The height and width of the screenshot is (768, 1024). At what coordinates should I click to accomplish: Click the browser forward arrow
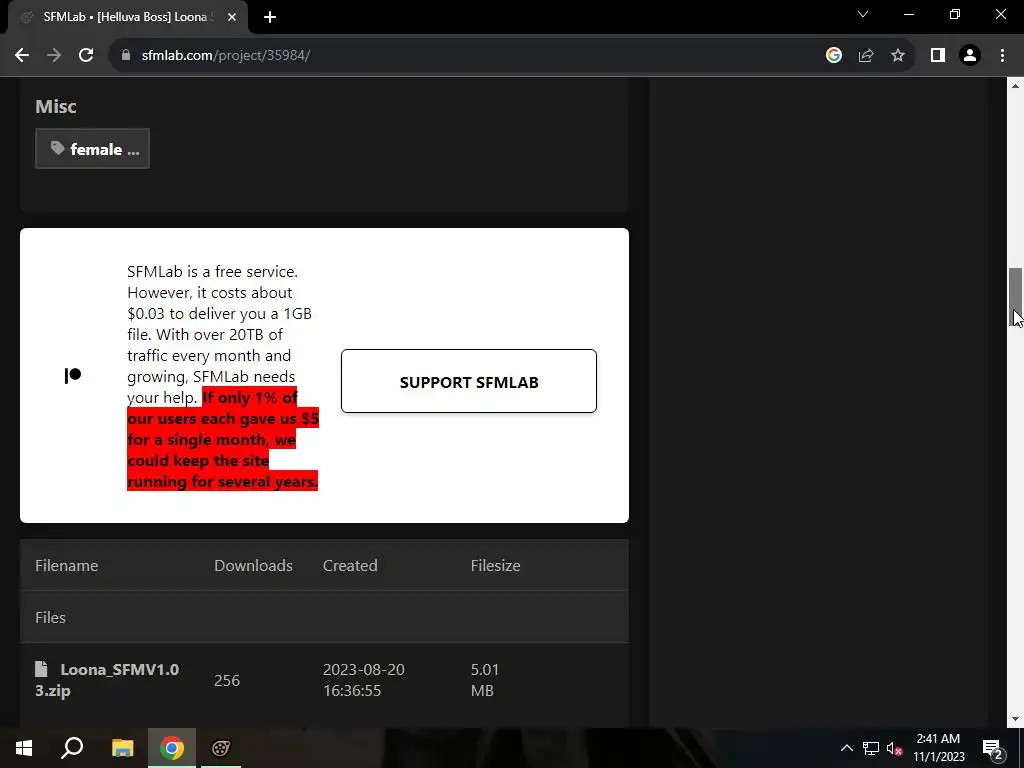coord(54,56)
